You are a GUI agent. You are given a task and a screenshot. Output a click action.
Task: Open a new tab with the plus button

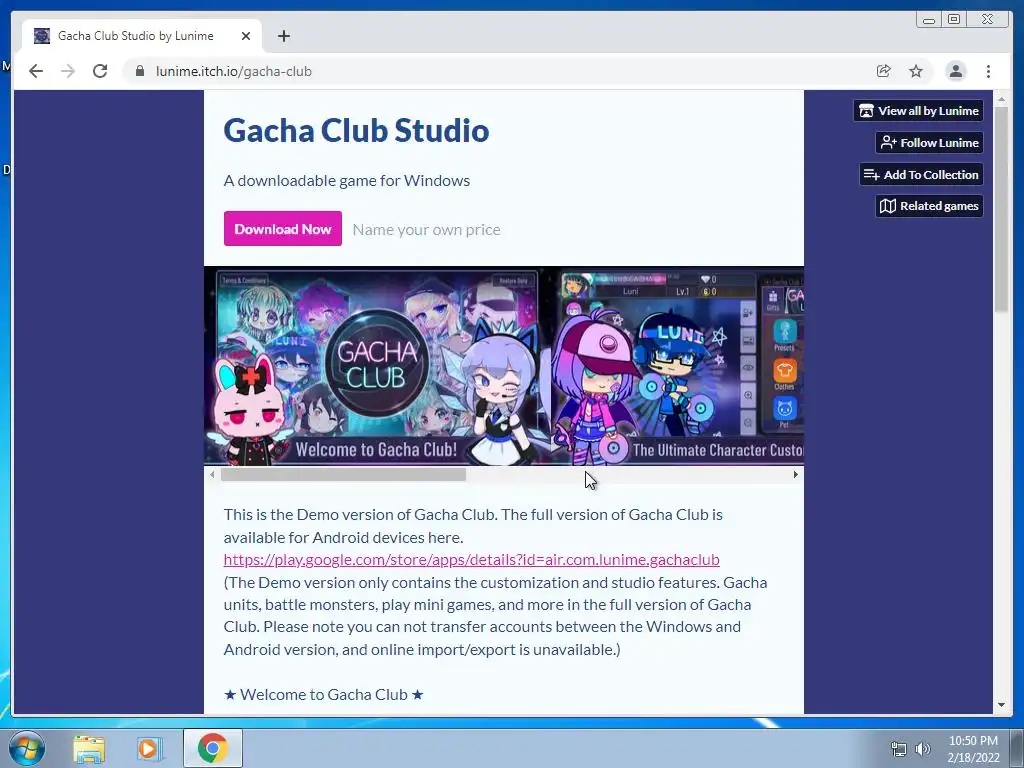pyautogui.click(x=283, y=36)
